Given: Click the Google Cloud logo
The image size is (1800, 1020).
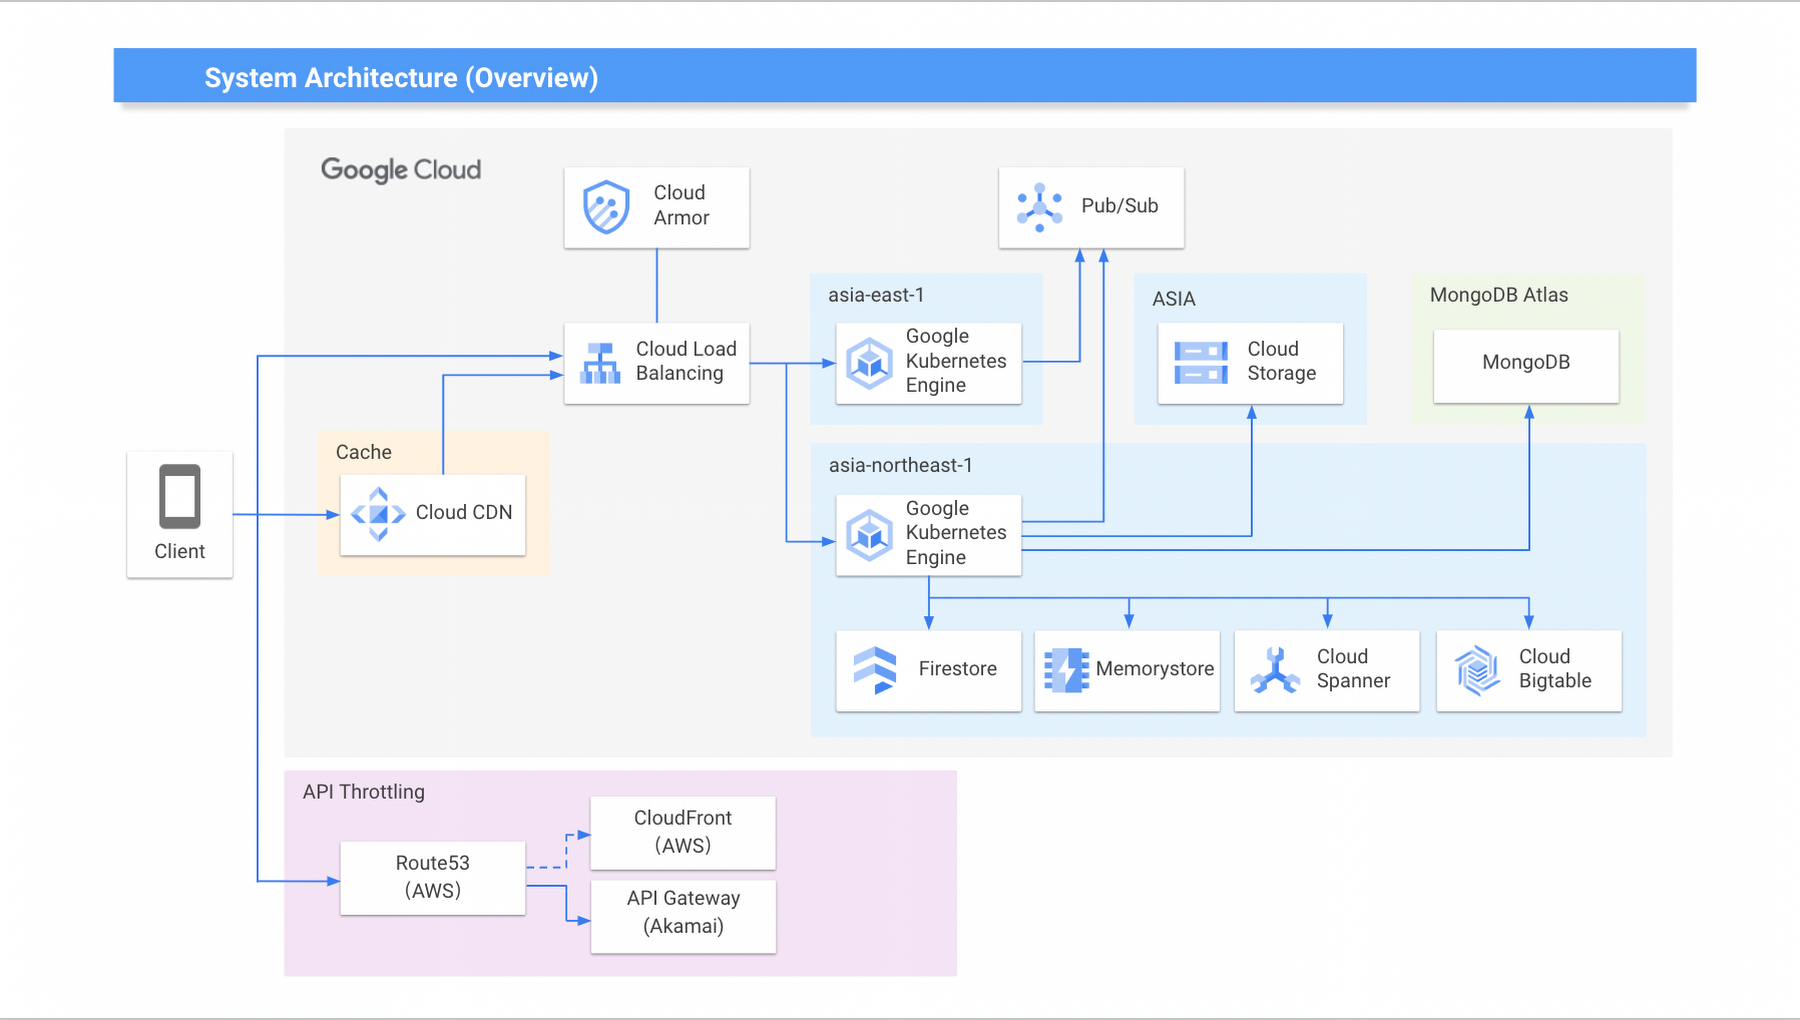Looking at the screenshot, I should tap(401, 170).
